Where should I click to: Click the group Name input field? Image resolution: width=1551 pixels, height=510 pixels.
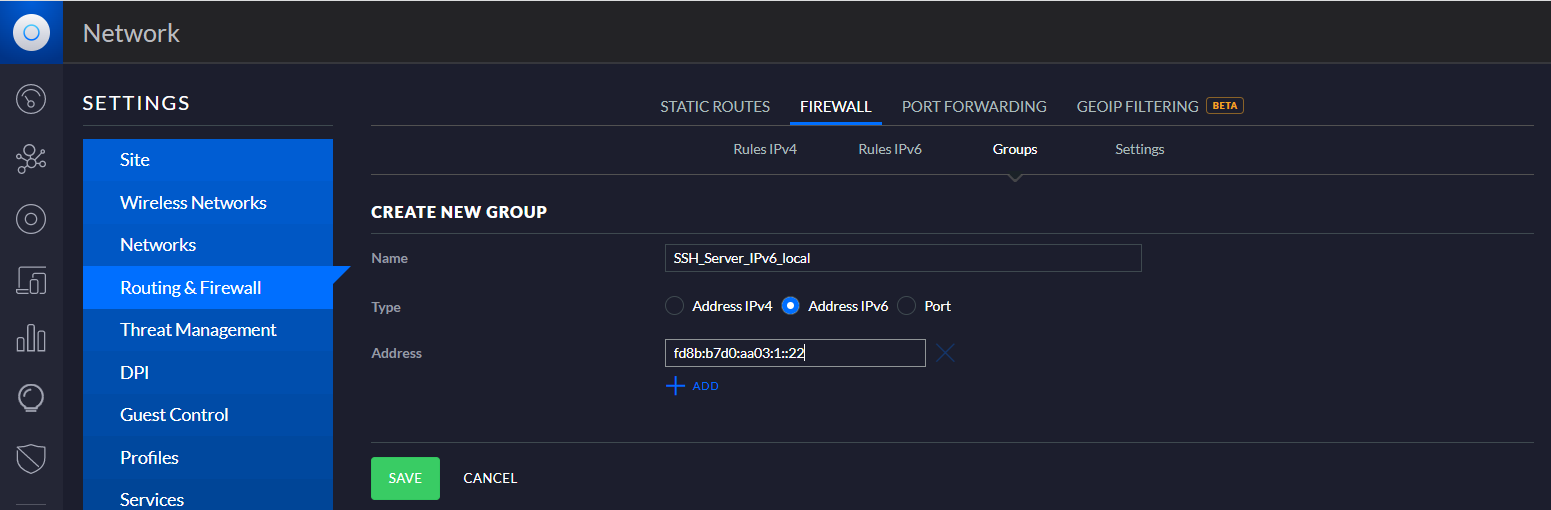[903, 258]
